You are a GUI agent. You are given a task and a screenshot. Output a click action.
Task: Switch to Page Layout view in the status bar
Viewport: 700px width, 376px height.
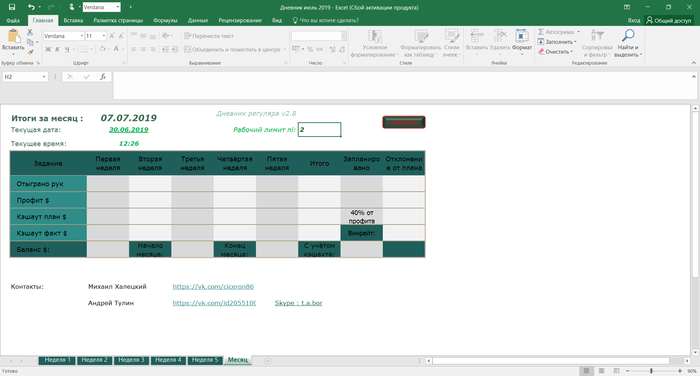601,371
